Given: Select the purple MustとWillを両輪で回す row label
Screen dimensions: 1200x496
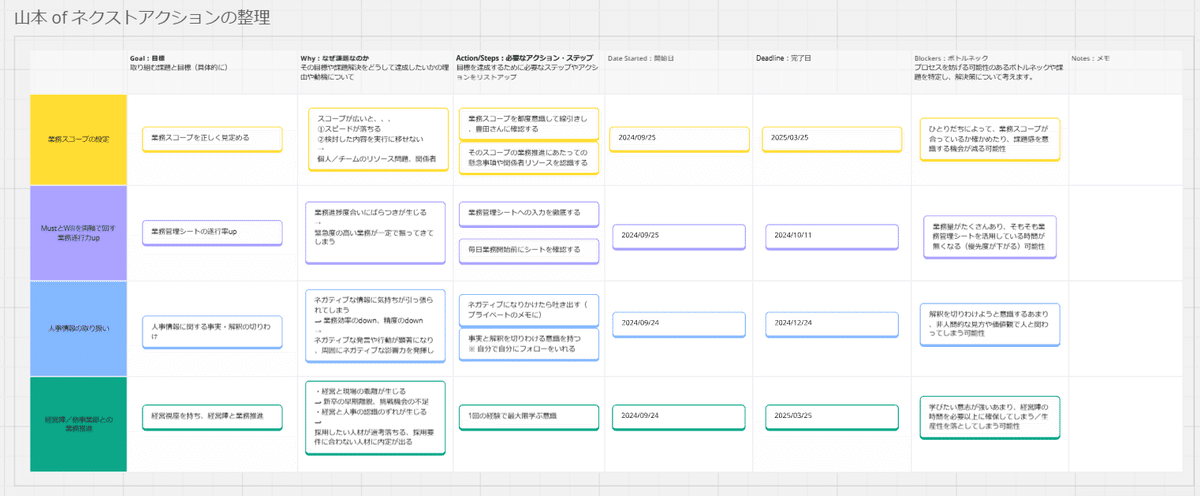Looking at the screenshot, I should (79, 233).
